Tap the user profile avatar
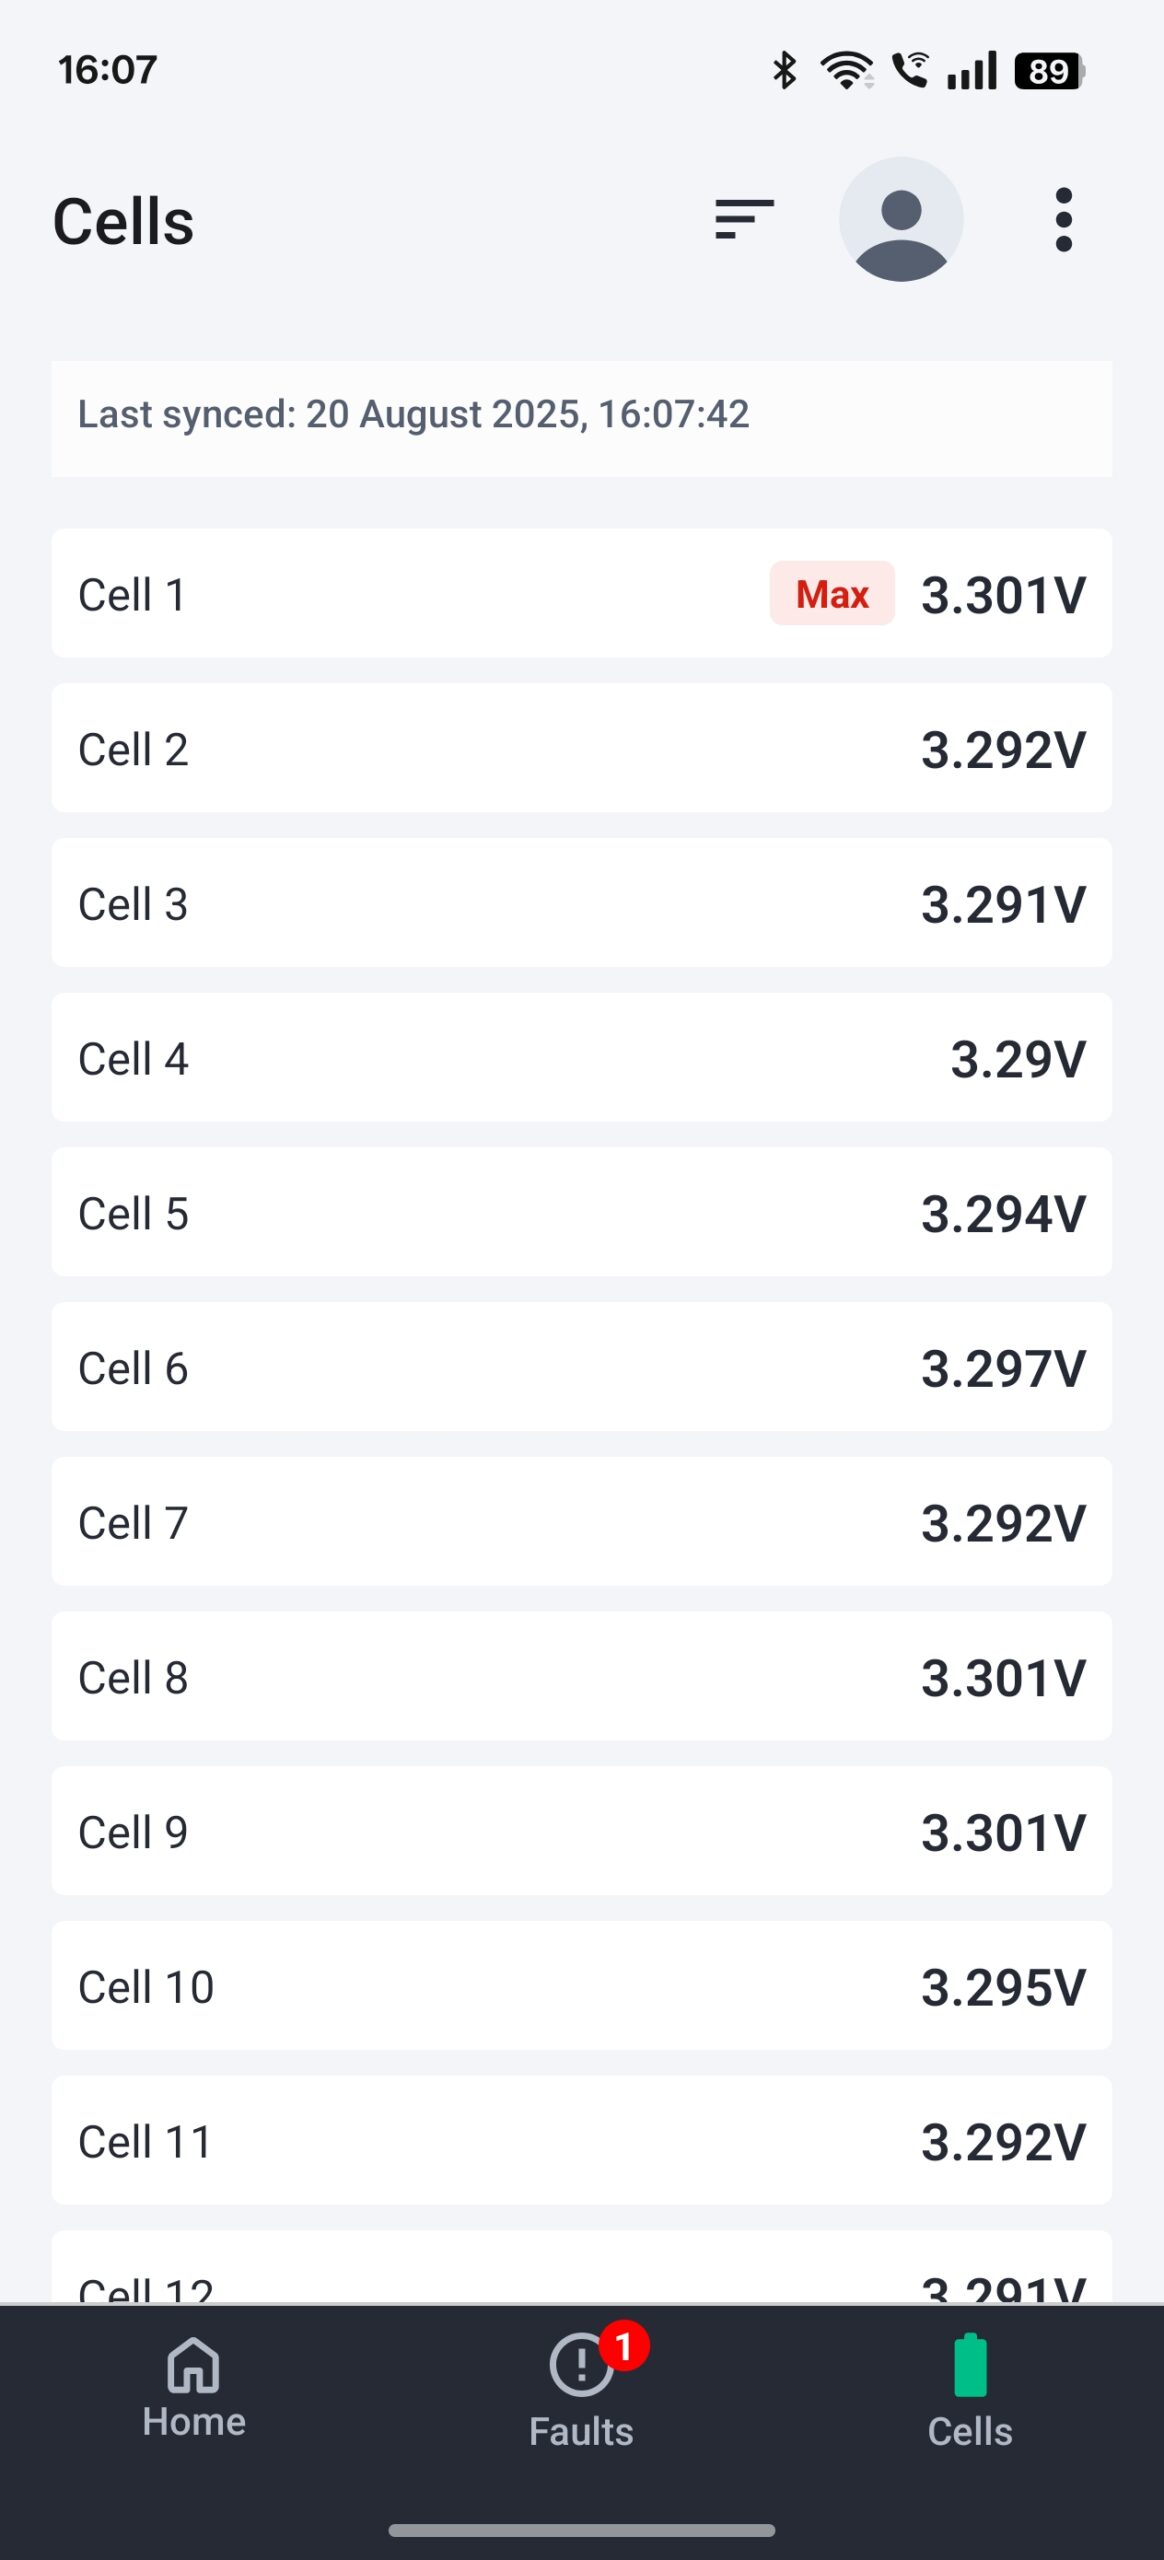The width and height of the screenshot is (1164, 2560). (901, 219)
